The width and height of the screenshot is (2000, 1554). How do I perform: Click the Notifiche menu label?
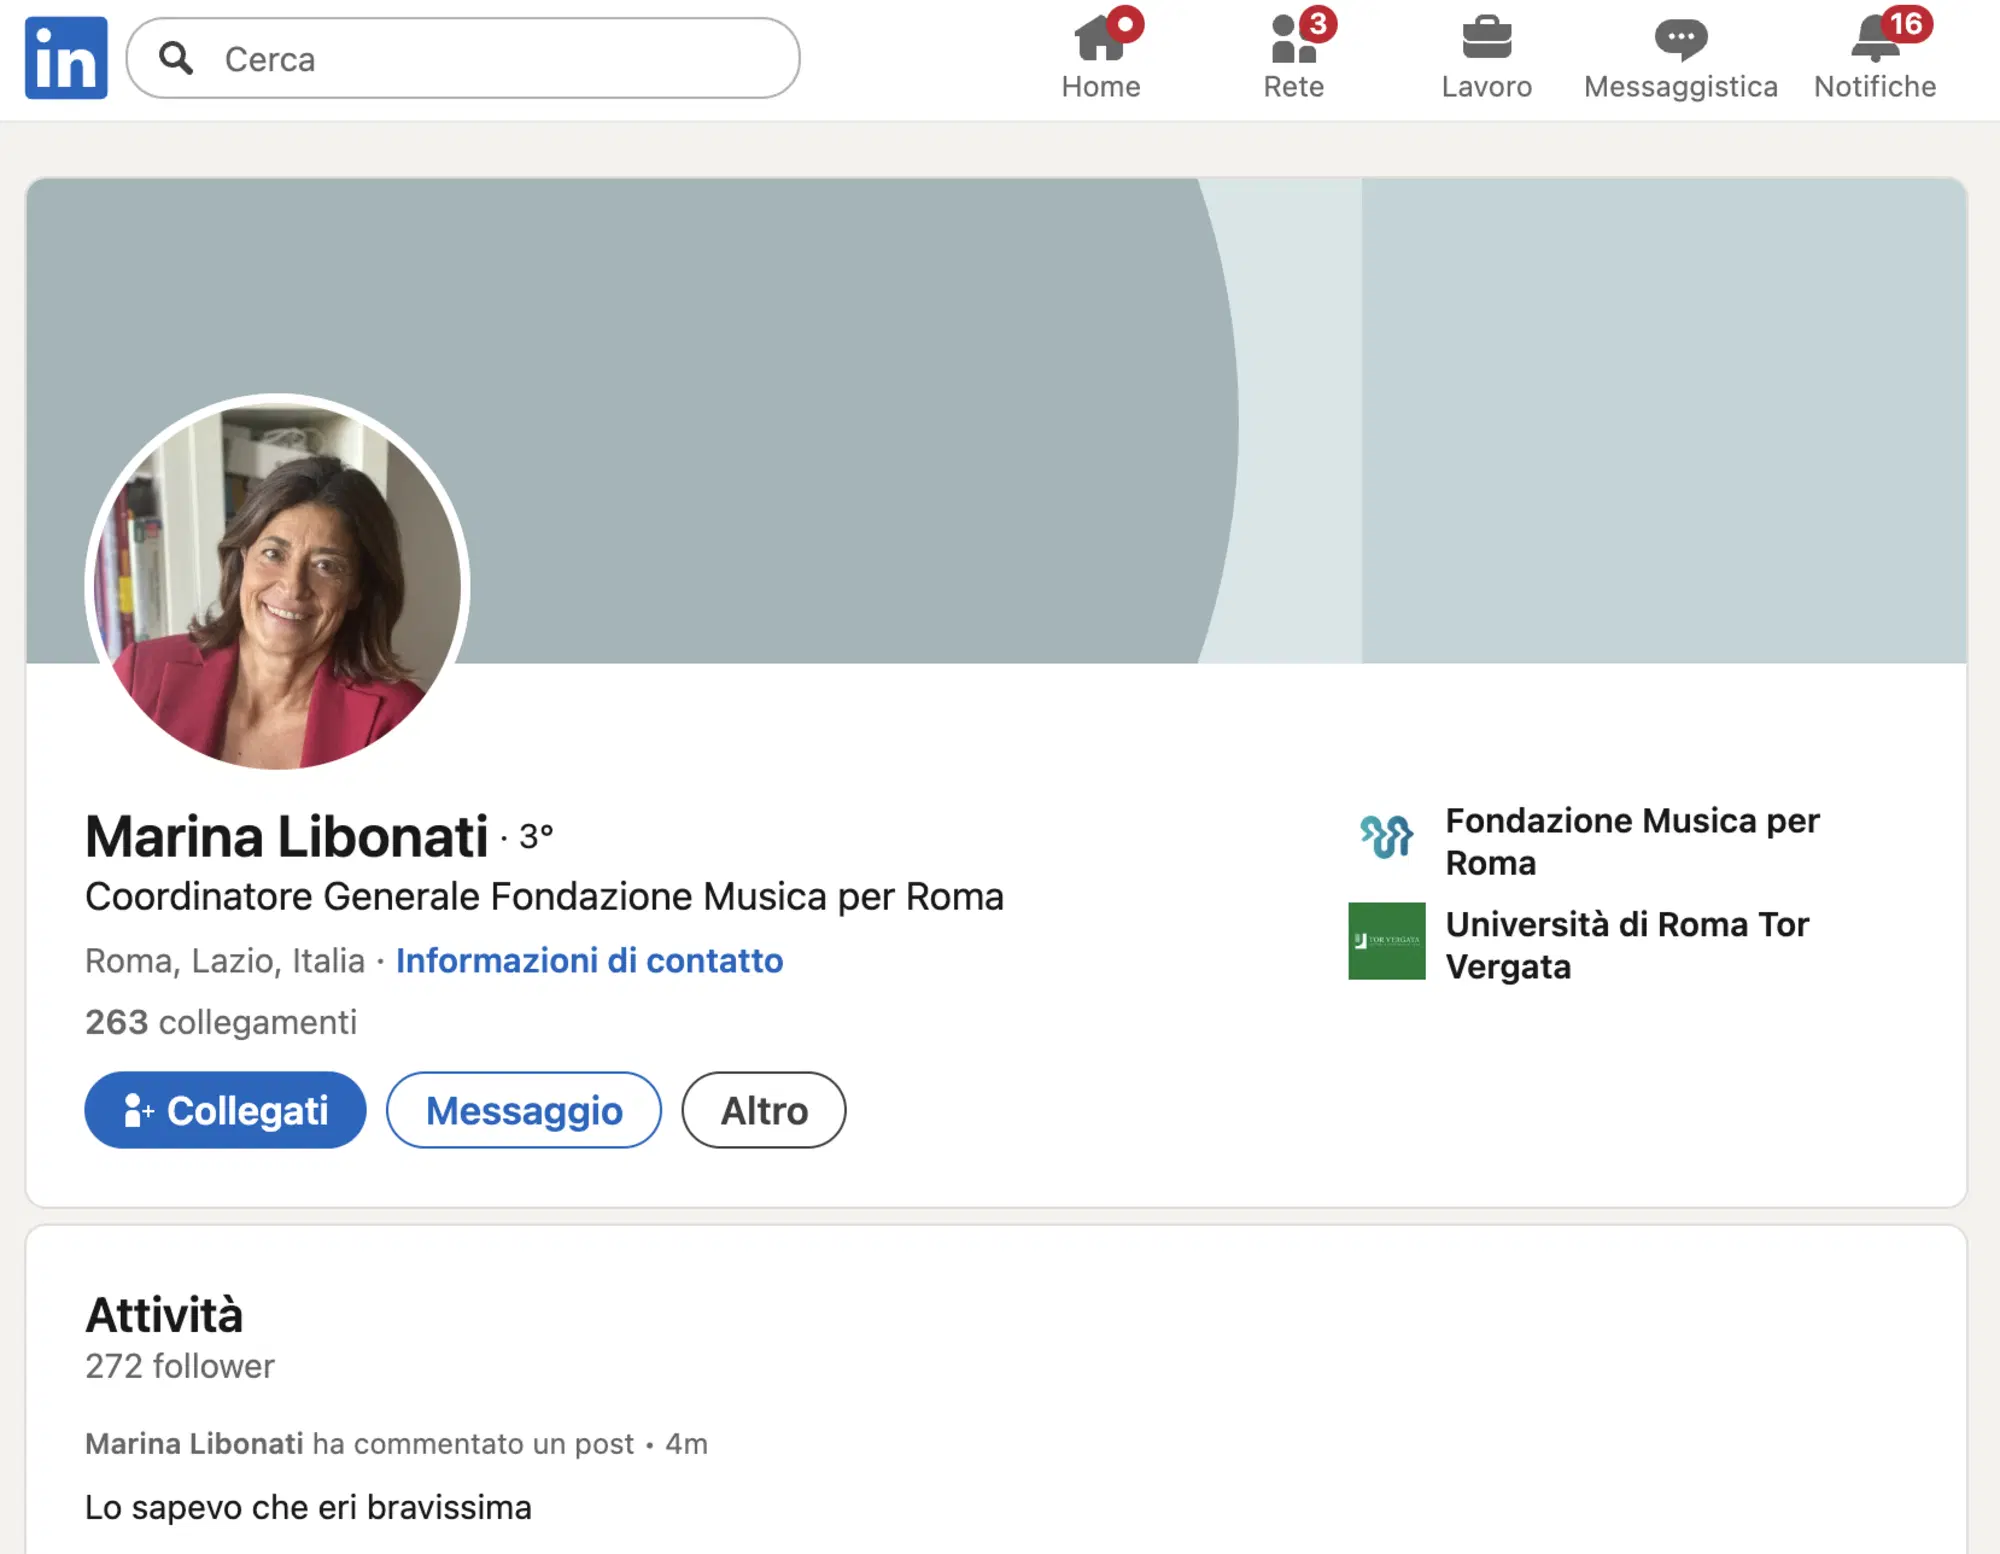tap(1875, 87)
